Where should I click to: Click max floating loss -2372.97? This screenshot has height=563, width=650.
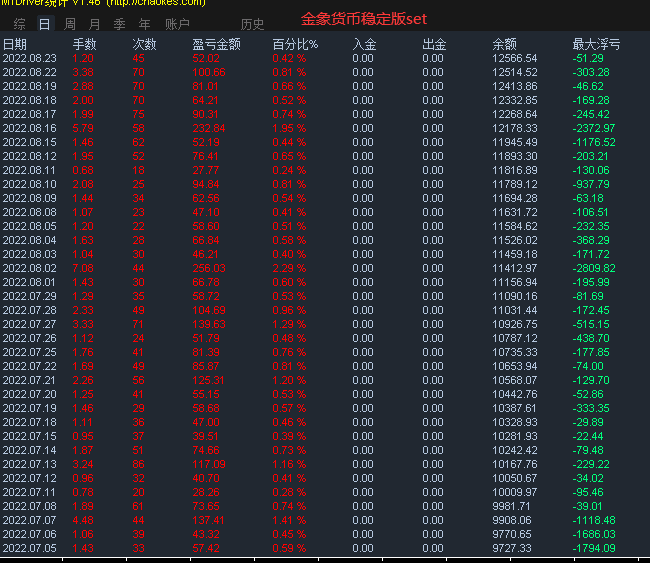click(x=594, y=129)
